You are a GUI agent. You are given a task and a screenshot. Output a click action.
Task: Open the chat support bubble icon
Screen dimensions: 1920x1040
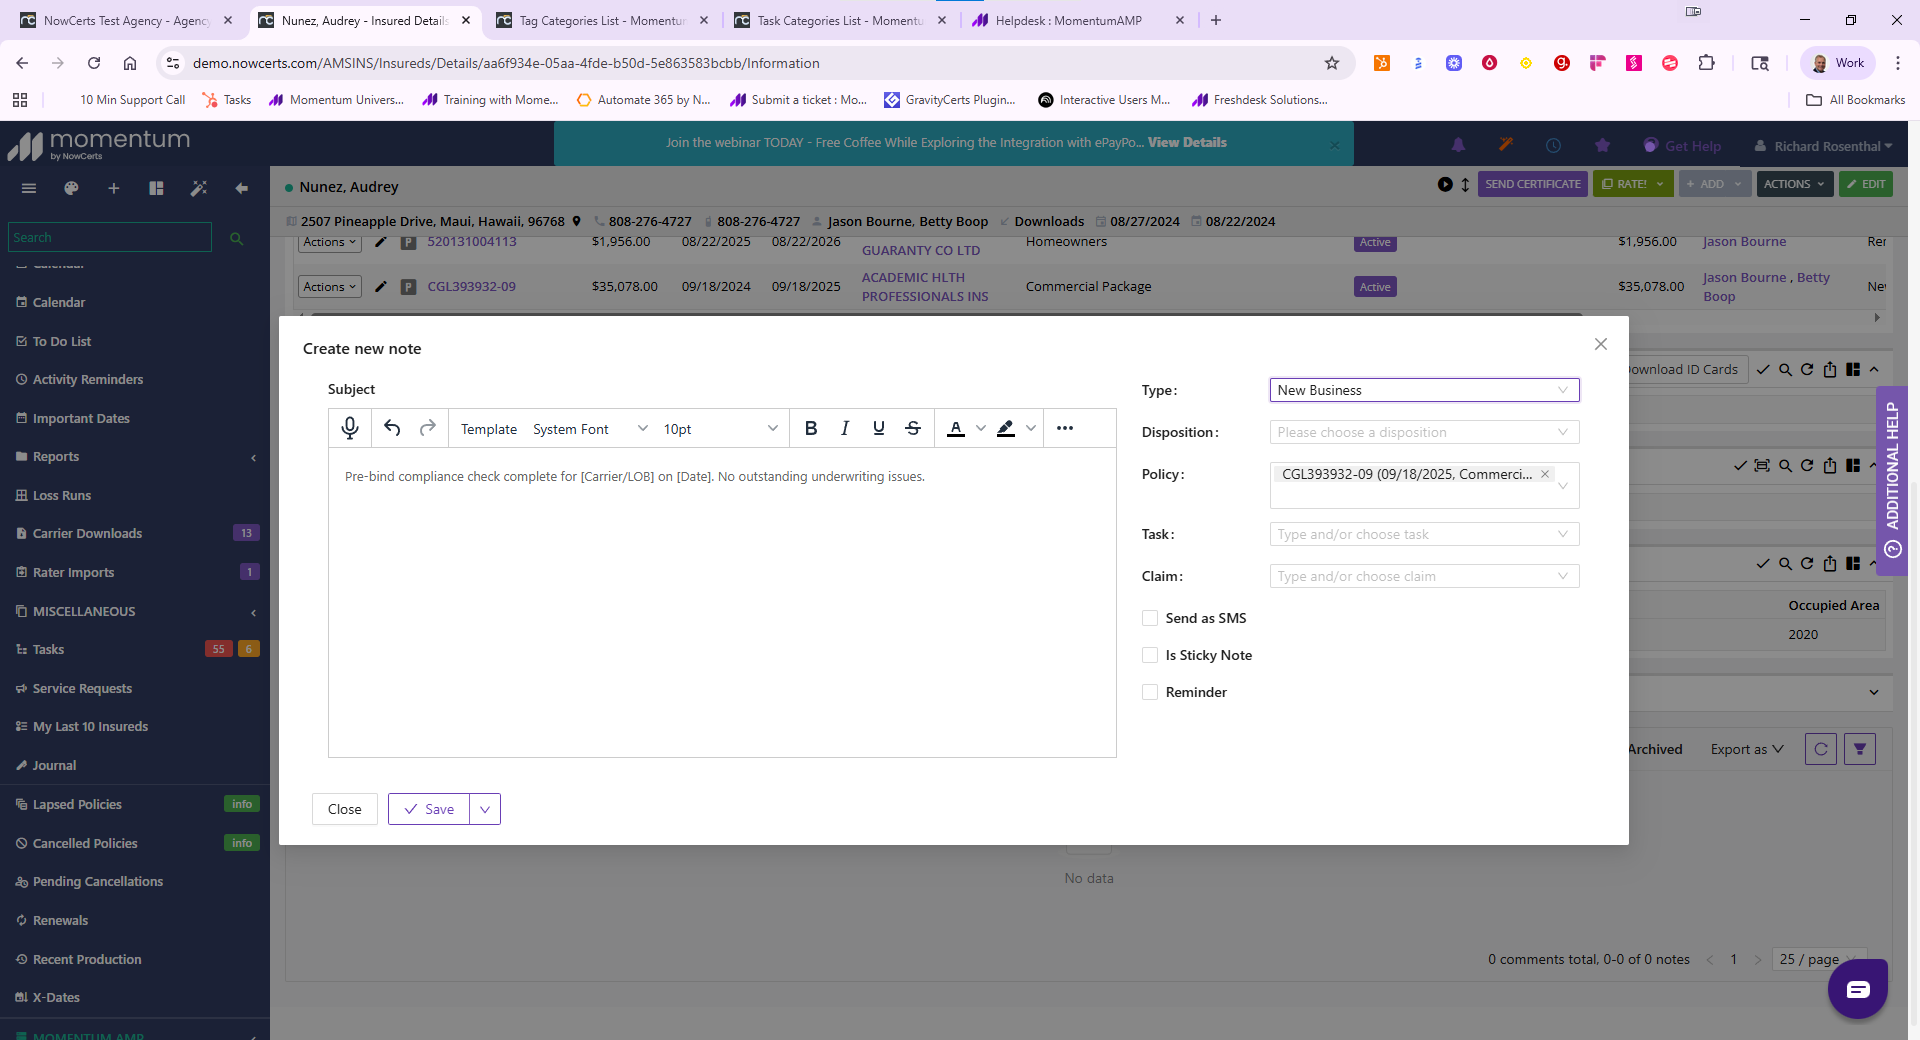tap(1858, 989)
